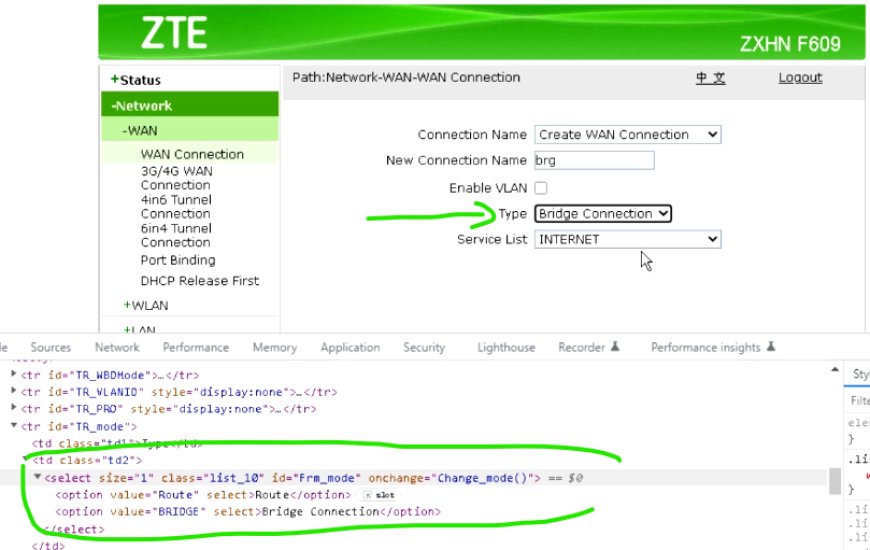Click the New Connection Name field
This screenshot has width=870, height=550.
point(594,160)
